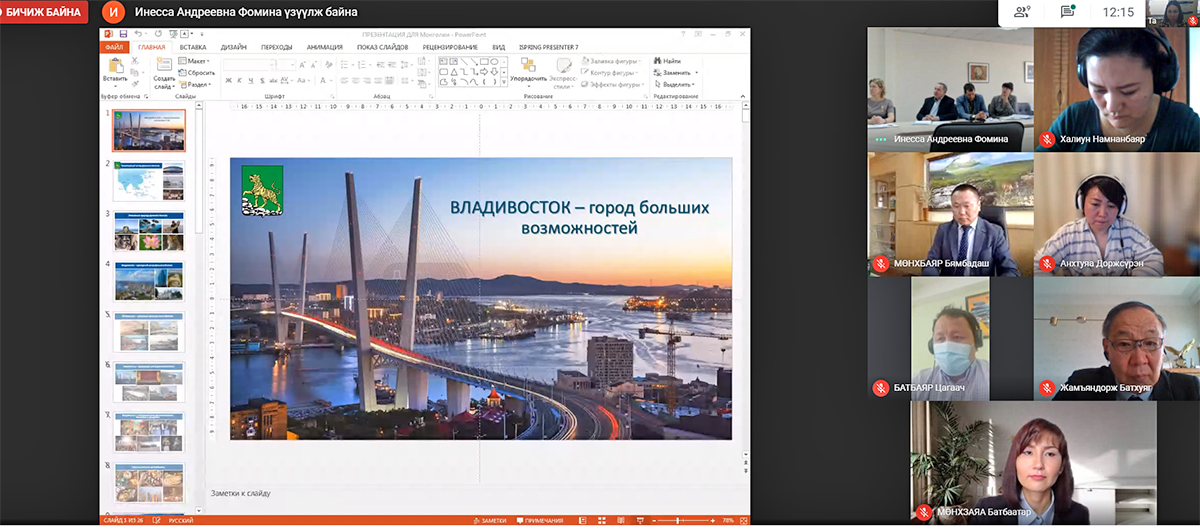The height and width of the screenshot is (529, 1200).
Task: Click the Find (Найти) binoculars icon
Action: (657, 61)
